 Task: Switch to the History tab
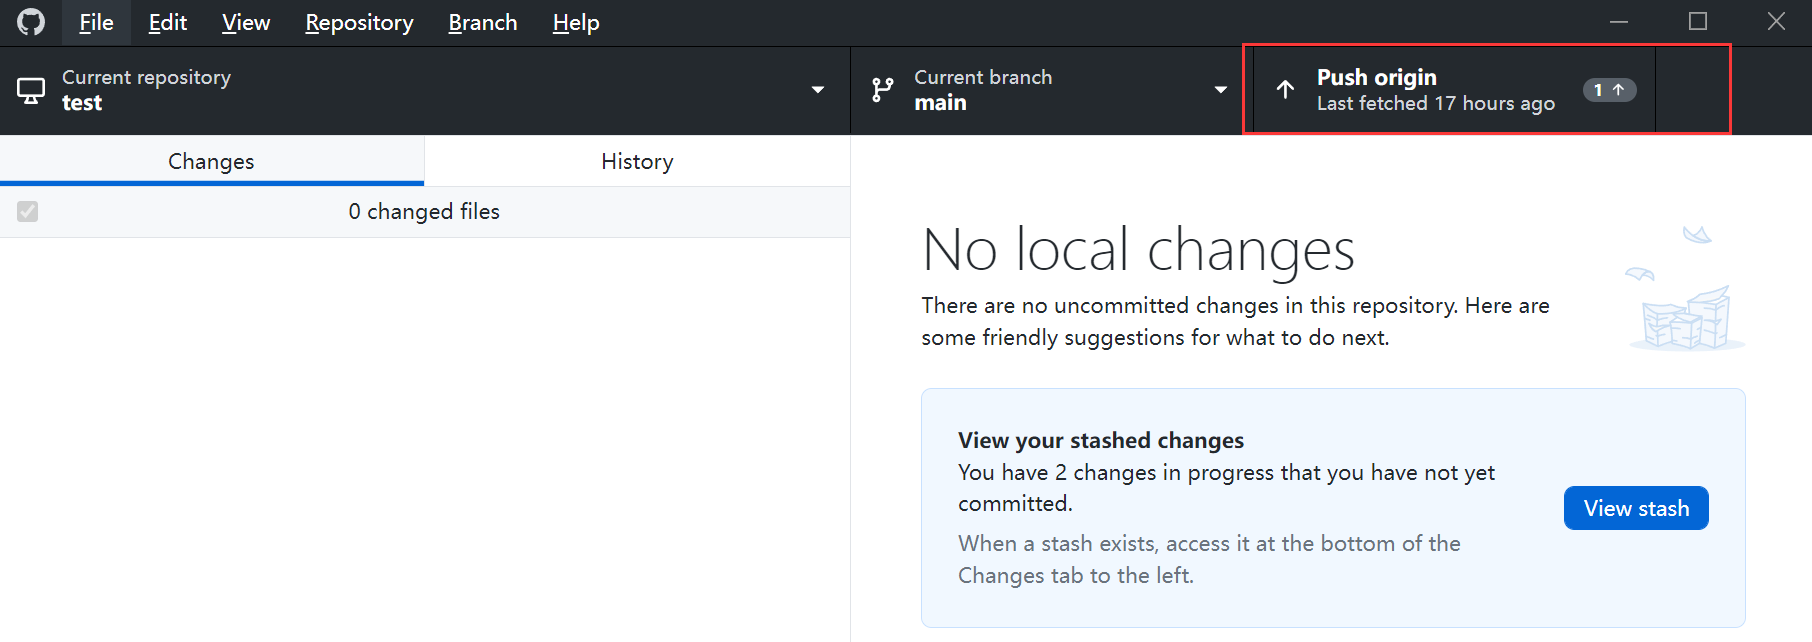tap(637, 161)
